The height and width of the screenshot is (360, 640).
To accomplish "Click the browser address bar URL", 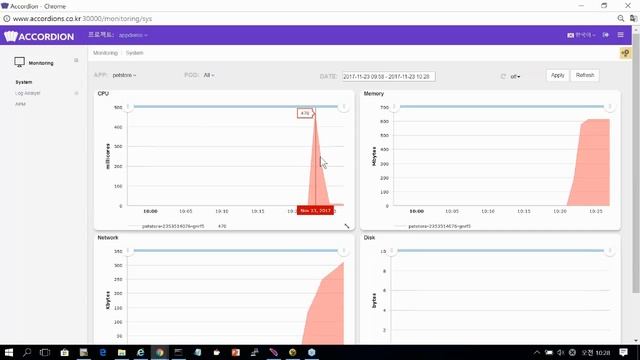I will click(x=82, y=19).
